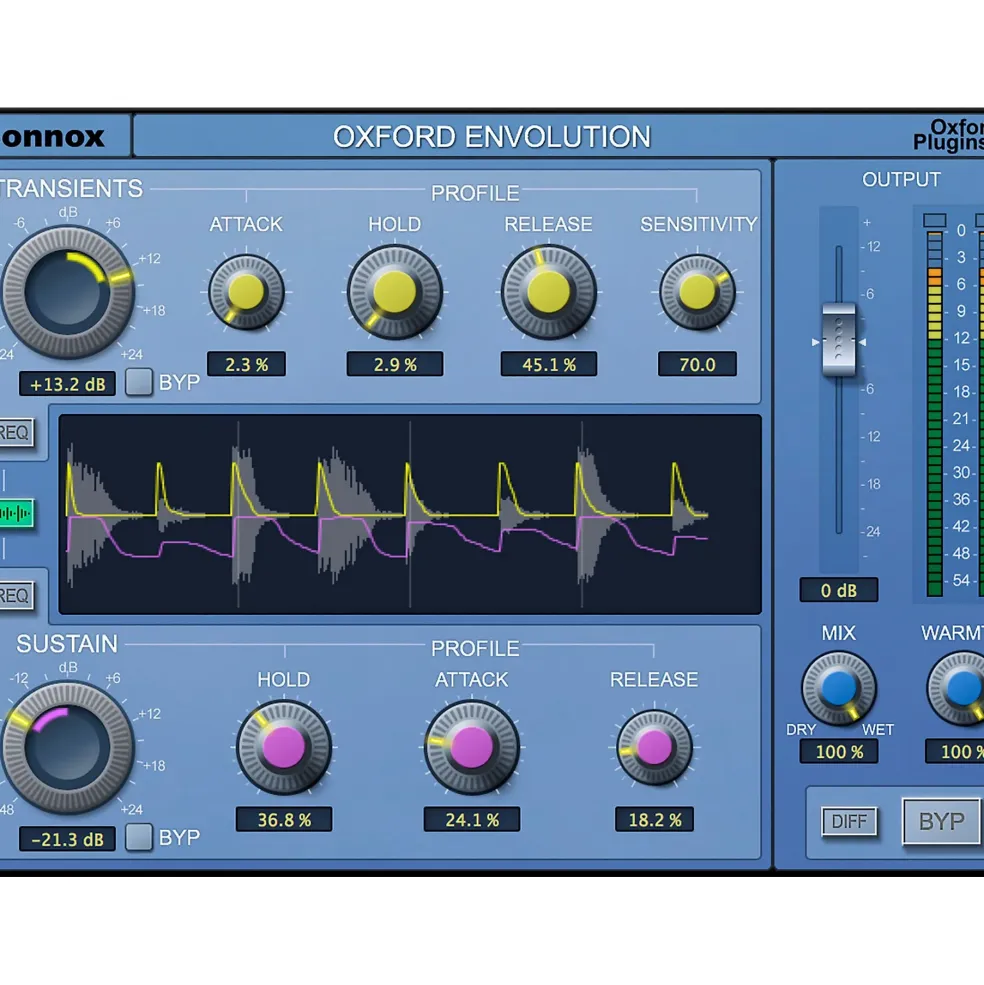
Task: Select the Mix 100 % value field
Action: (839, 751)
